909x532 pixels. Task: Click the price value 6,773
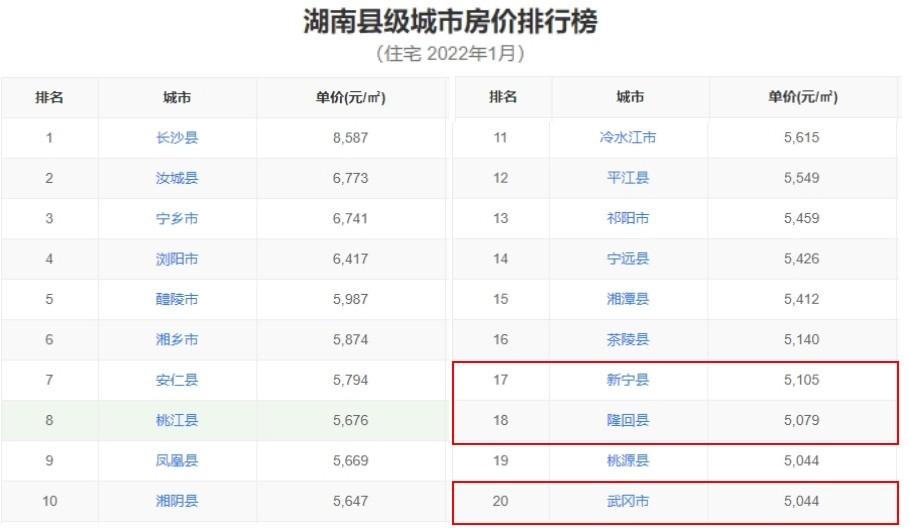(x=350, y=178)
